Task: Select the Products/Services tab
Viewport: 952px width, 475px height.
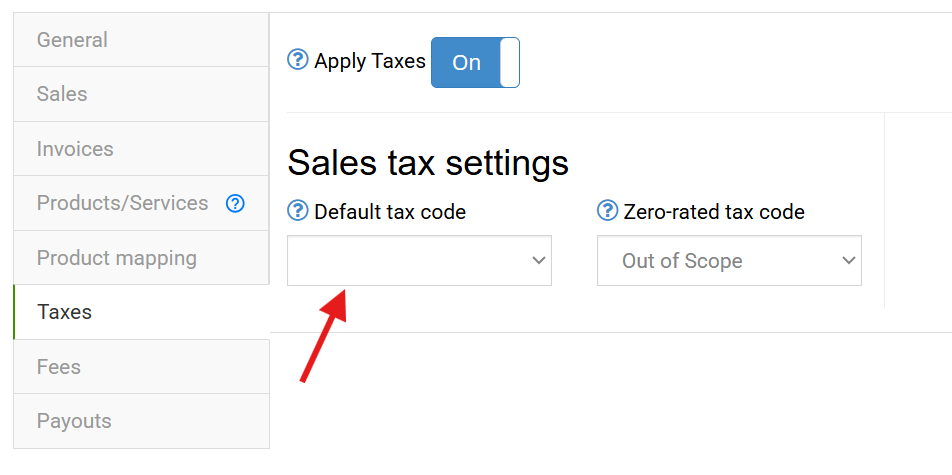Action: point(122,203)
